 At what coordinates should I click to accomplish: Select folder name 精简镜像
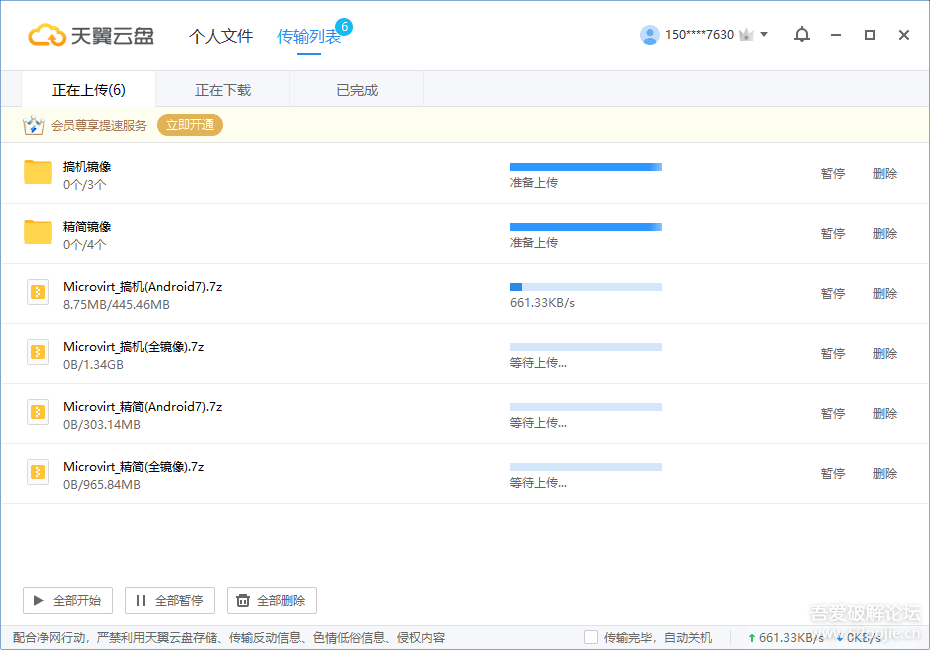tap(87, 227)
